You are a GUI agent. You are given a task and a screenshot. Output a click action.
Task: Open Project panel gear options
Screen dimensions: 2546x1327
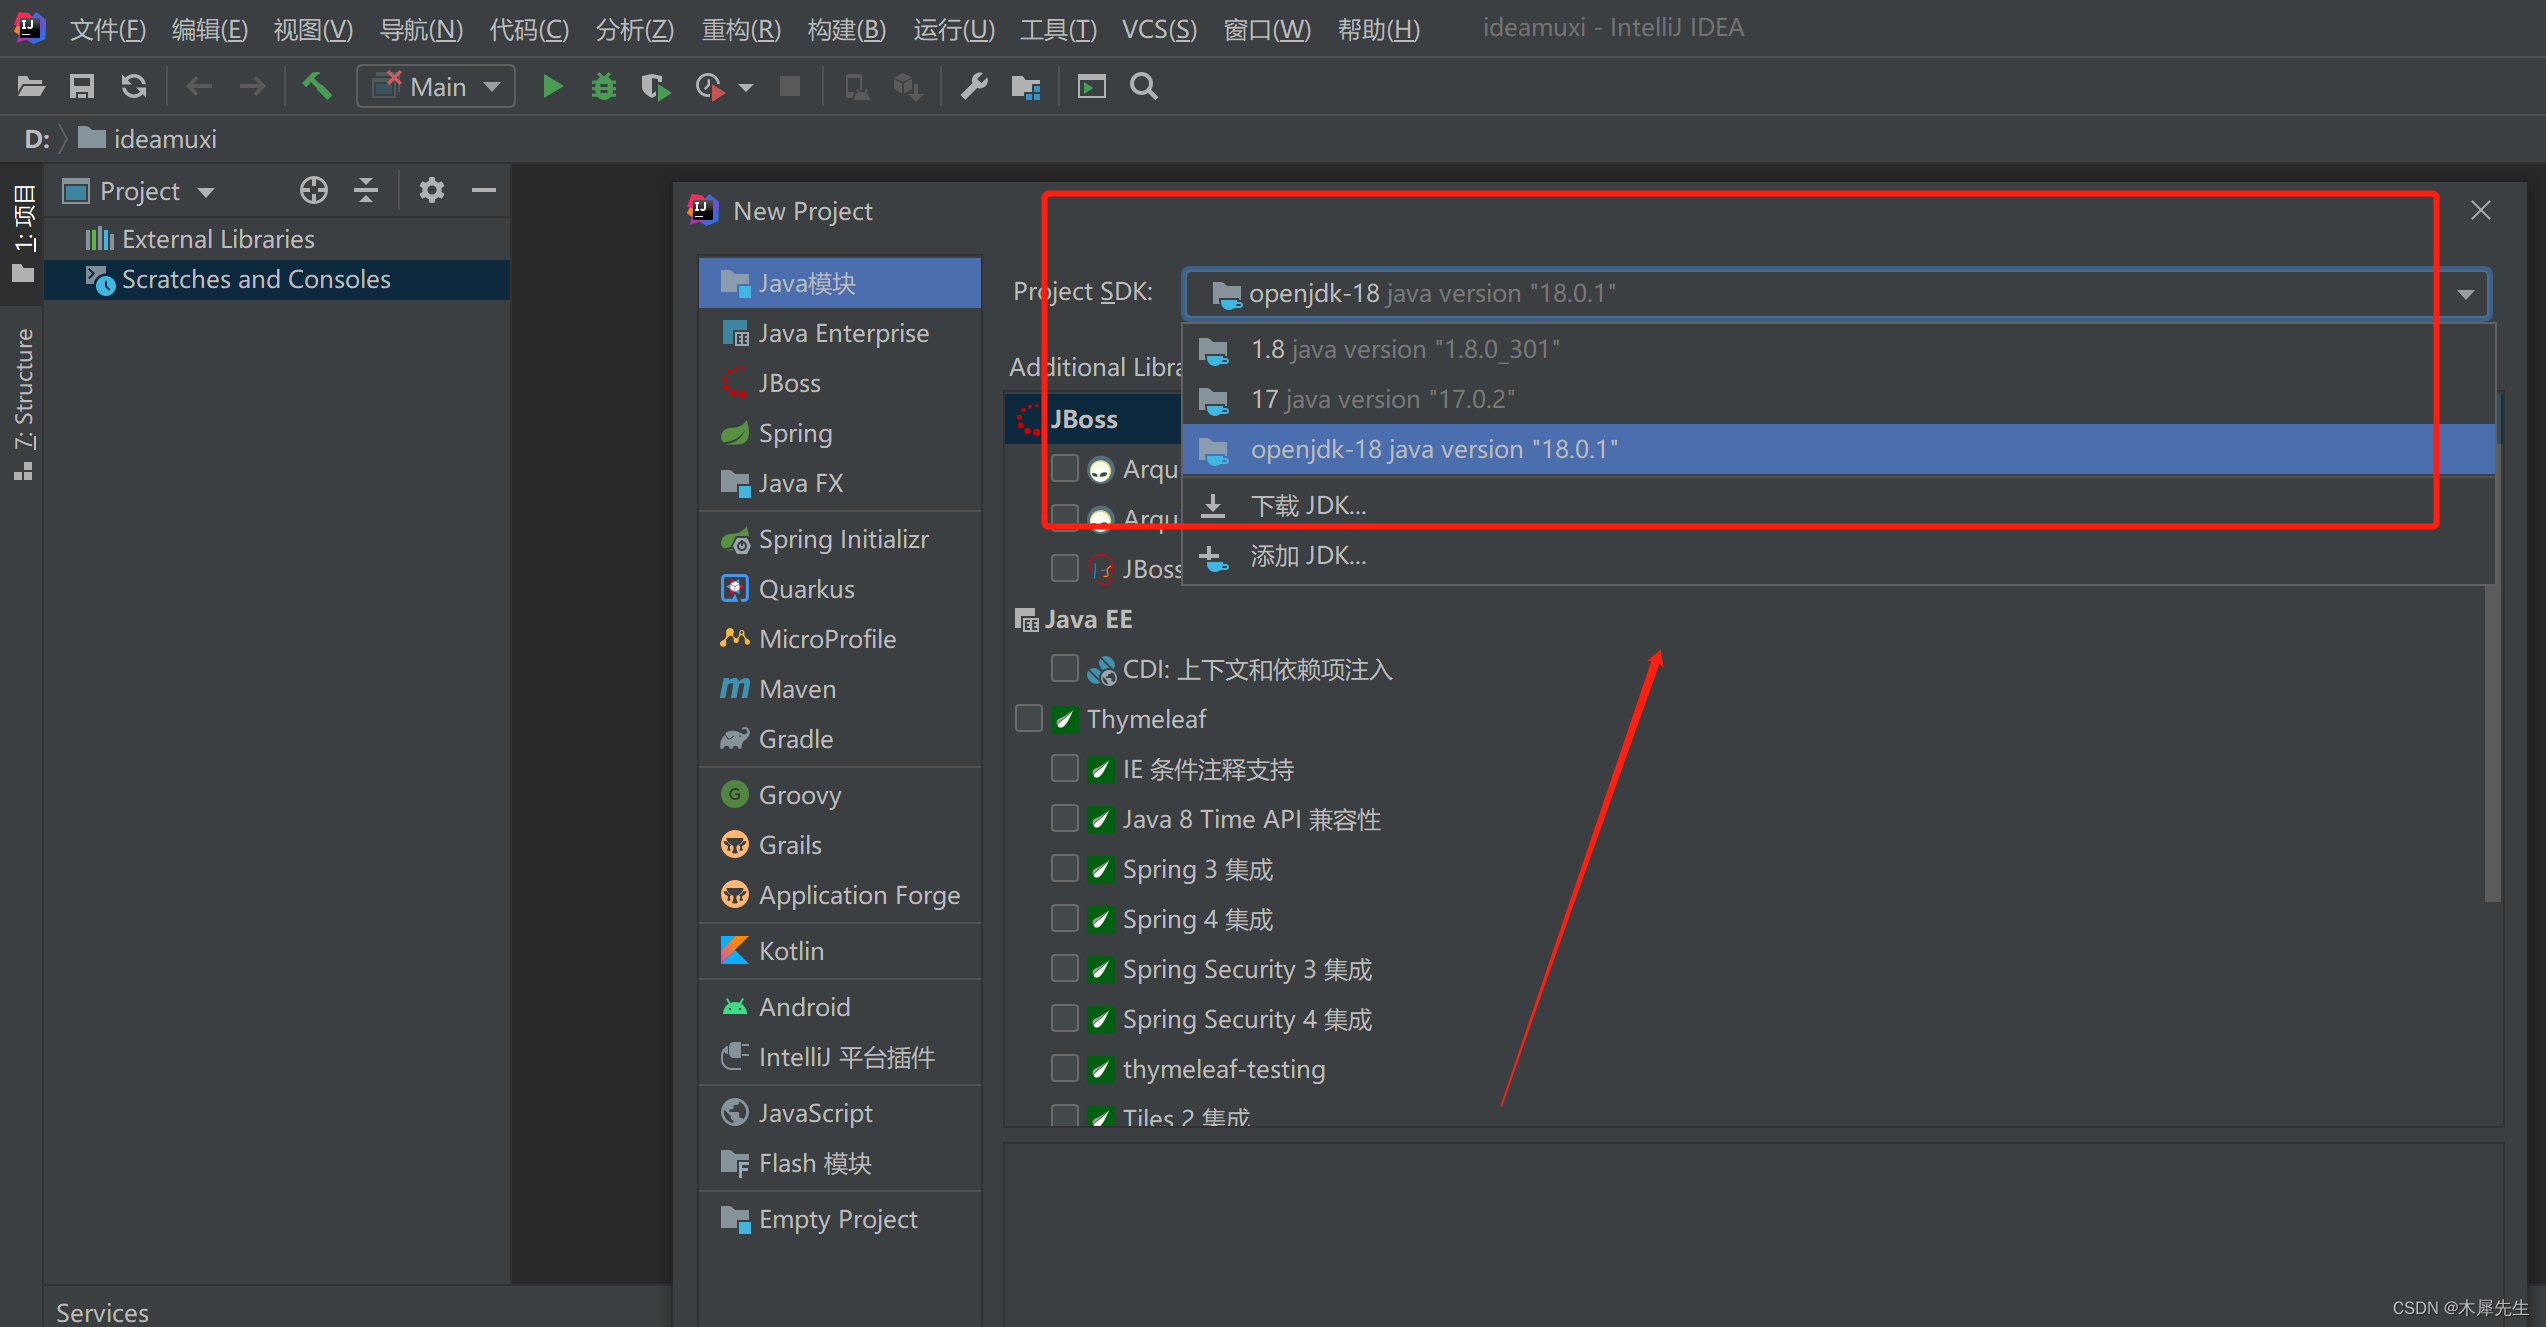(431, 190)
